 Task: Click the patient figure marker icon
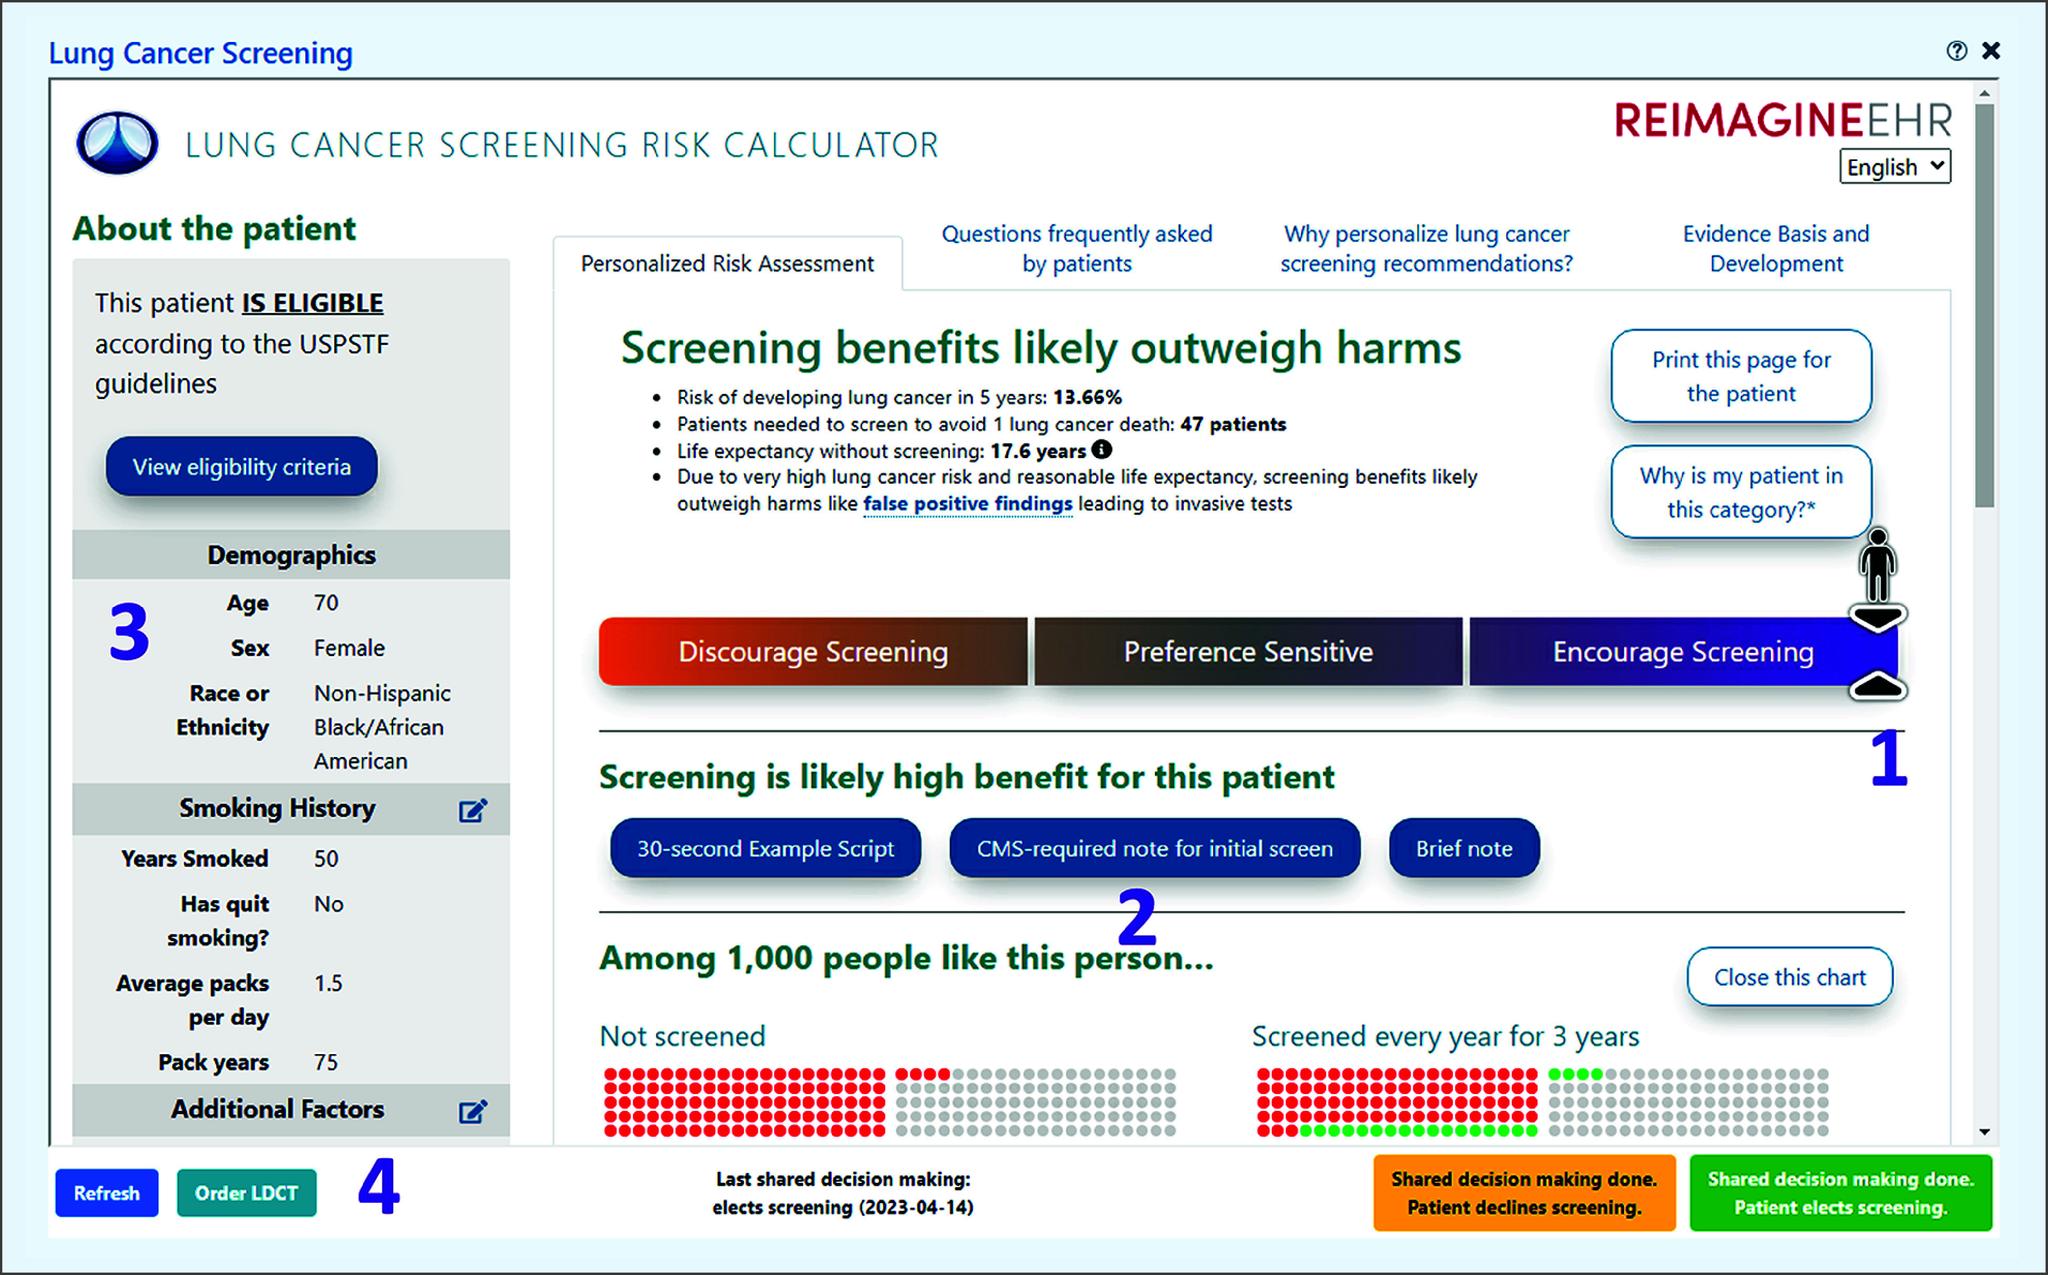[x=1877, y=564]
